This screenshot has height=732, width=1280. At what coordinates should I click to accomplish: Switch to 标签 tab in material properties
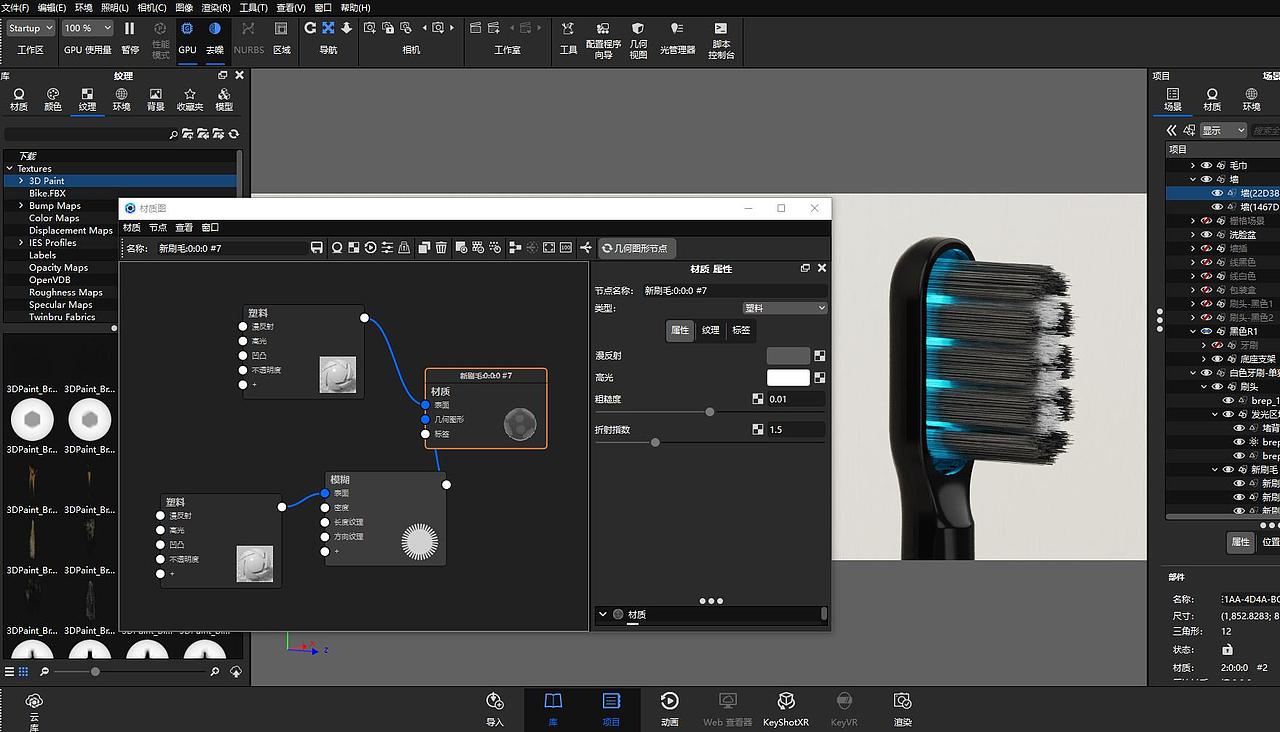(741, 330)
